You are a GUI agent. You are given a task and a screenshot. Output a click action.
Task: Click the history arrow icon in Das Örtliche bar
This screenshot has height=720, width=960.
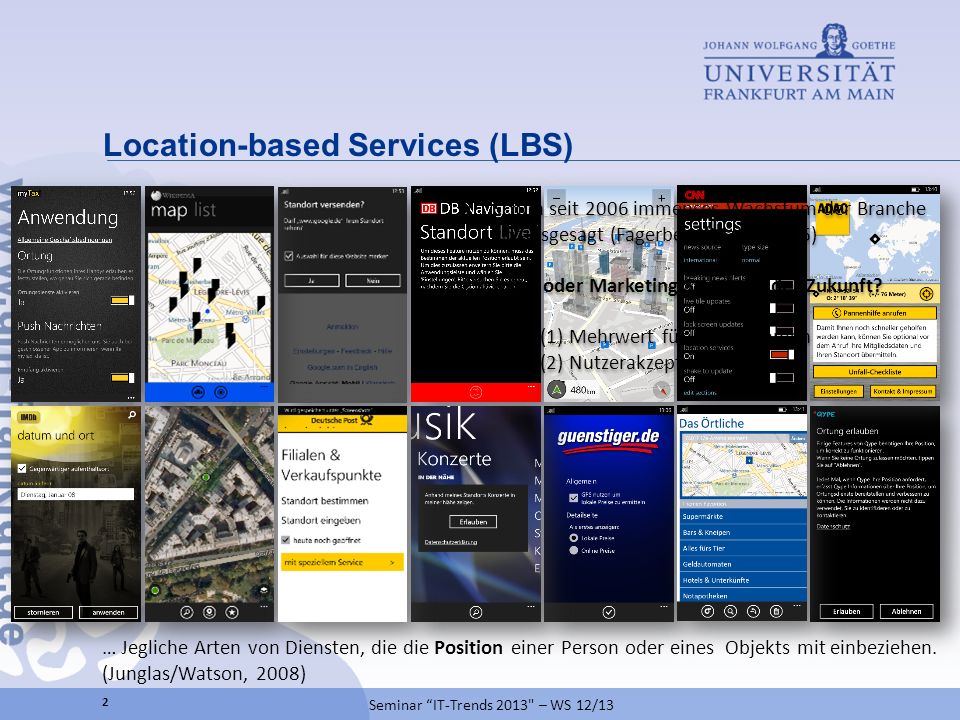[753, 611]
